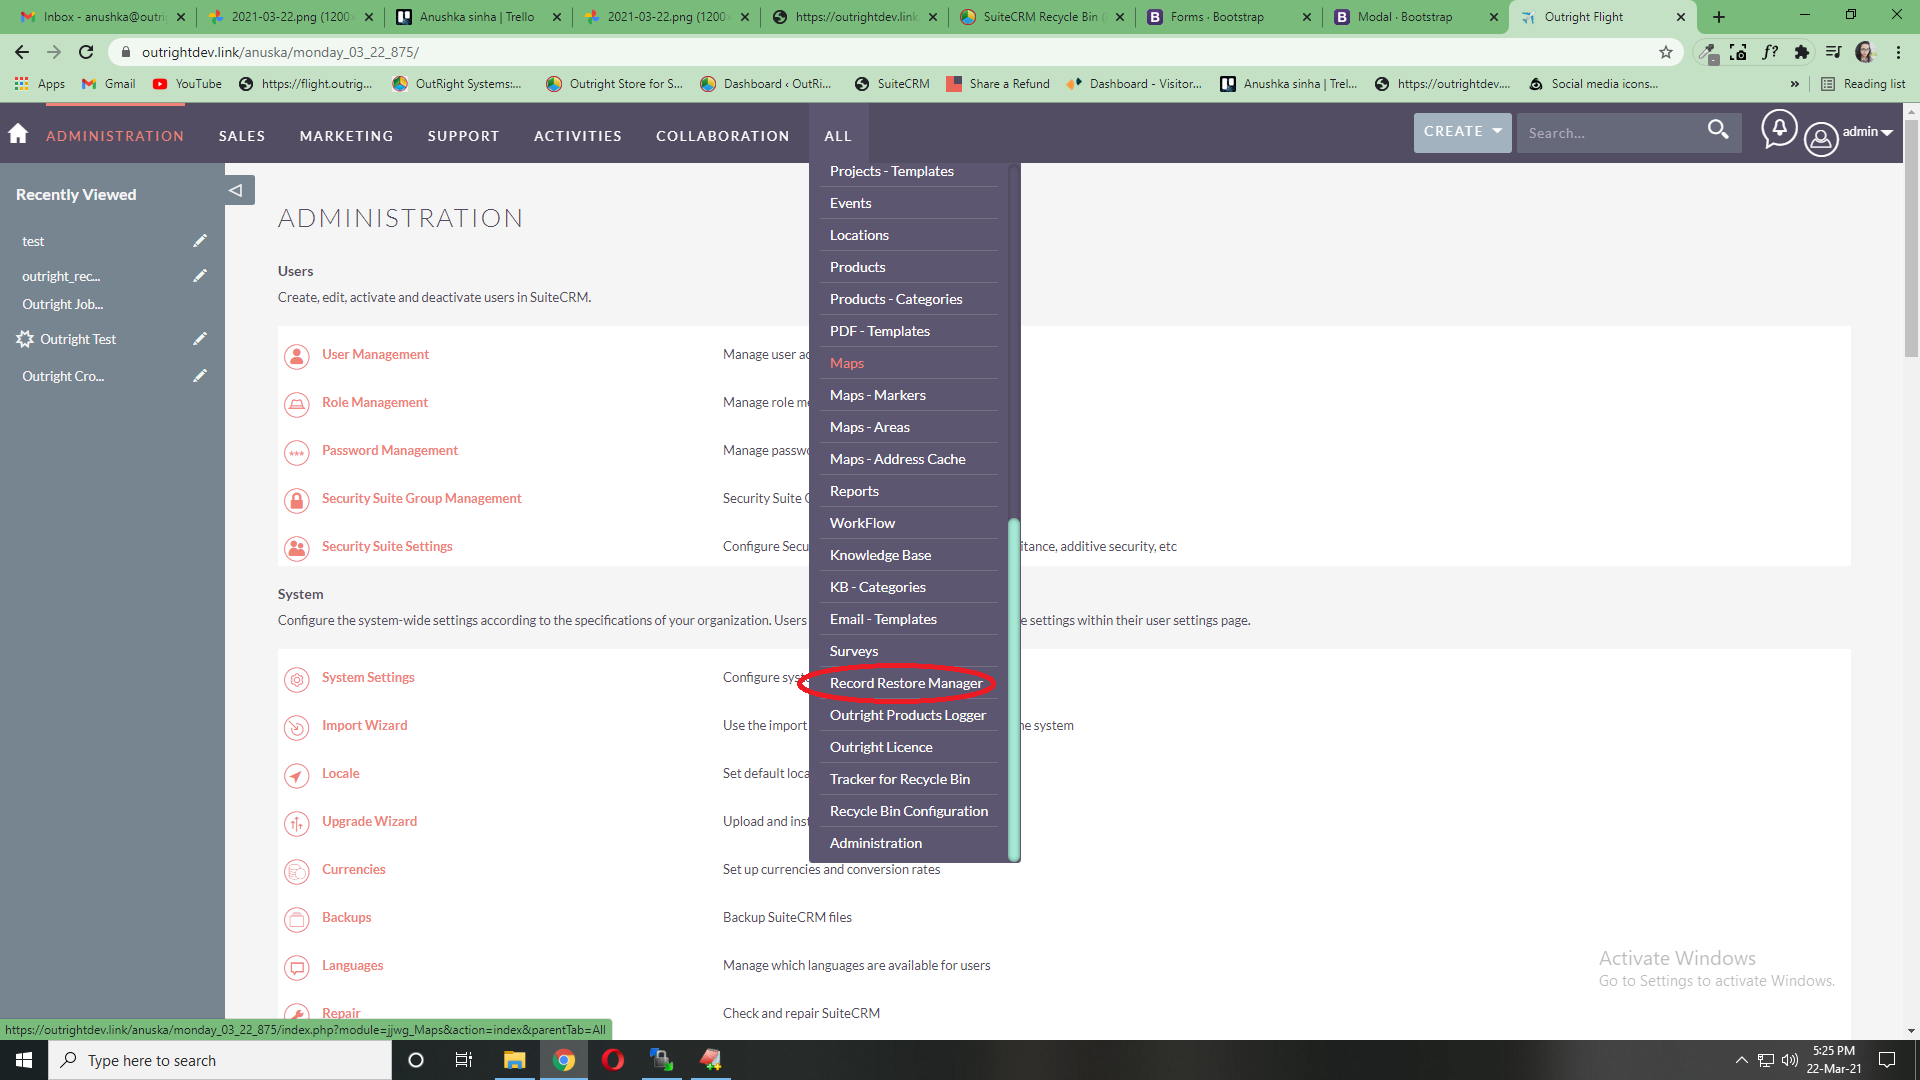Open the ACTIVITIES navigation menu
The height and width of the screenshot is (1080, 1920).
(x=578, y=136)
